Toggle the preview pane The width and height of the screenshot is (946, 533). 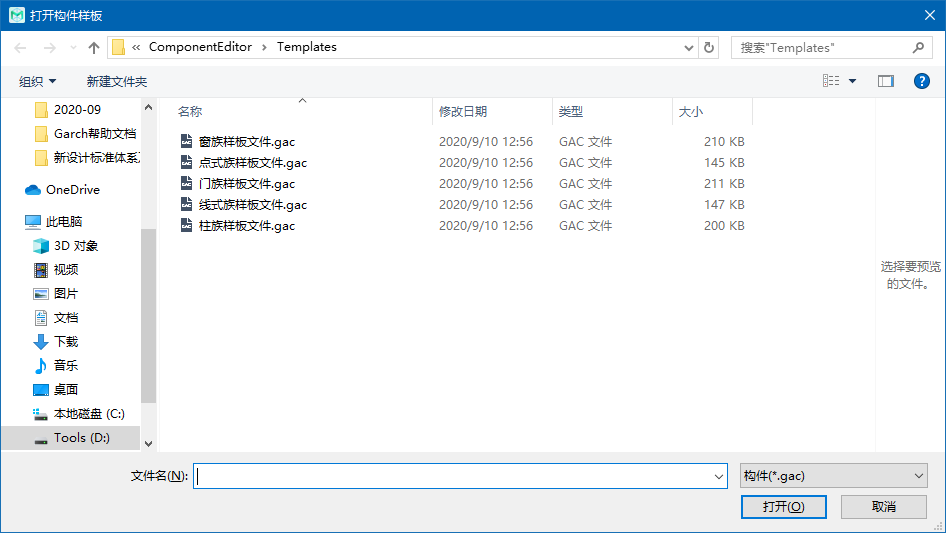click(886, 81)
